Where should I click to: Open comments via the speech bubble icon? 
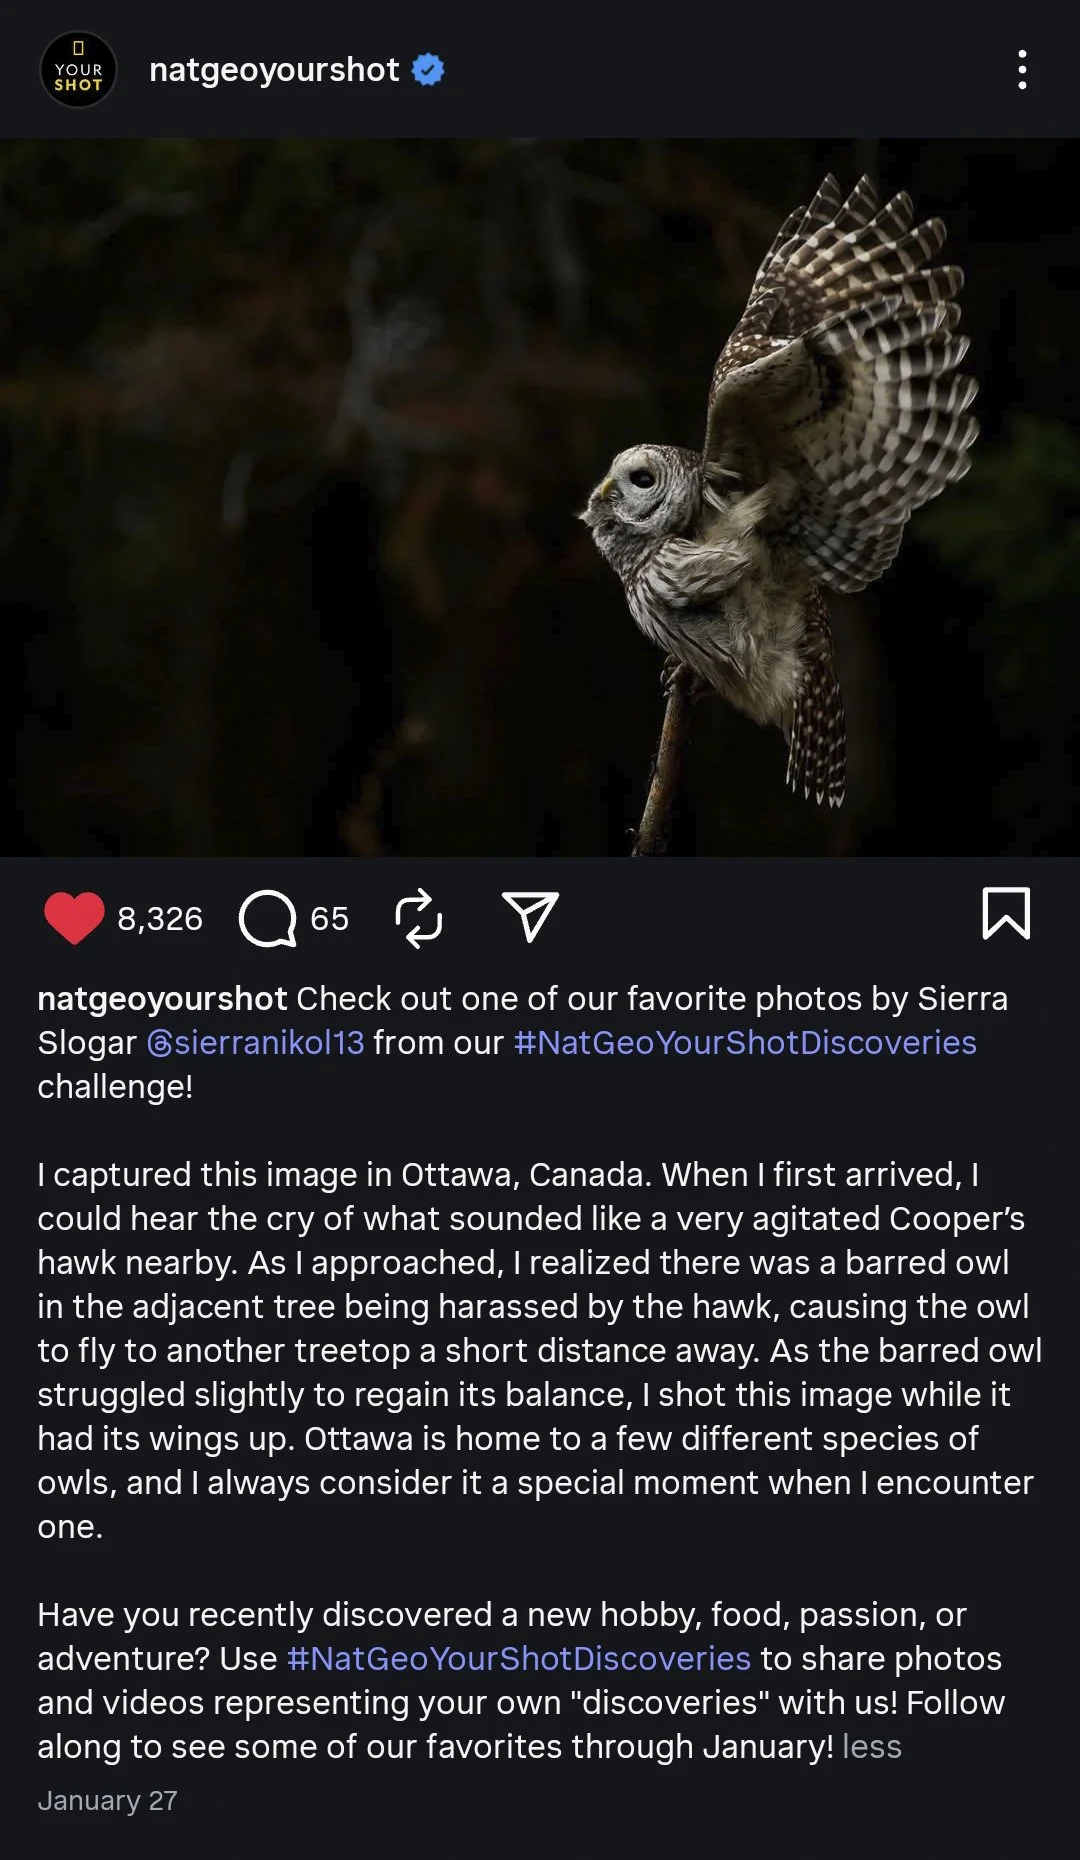pos(268,918)
